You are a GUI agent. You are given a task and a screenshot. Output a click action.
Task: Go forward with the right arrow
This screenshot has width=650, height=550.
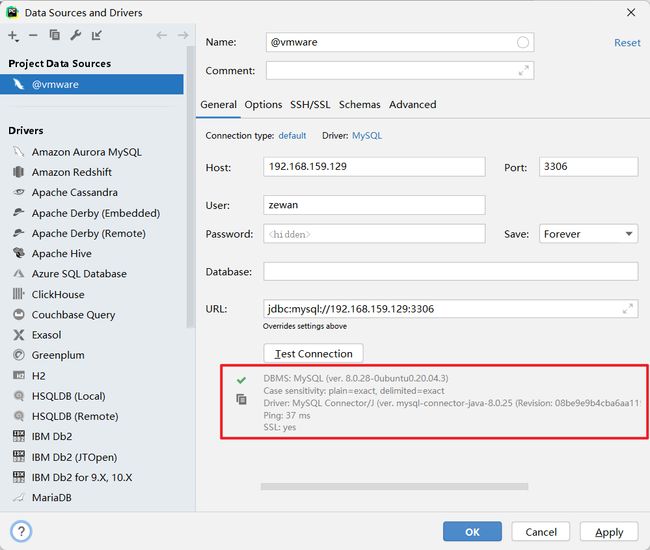coord(182,35)
